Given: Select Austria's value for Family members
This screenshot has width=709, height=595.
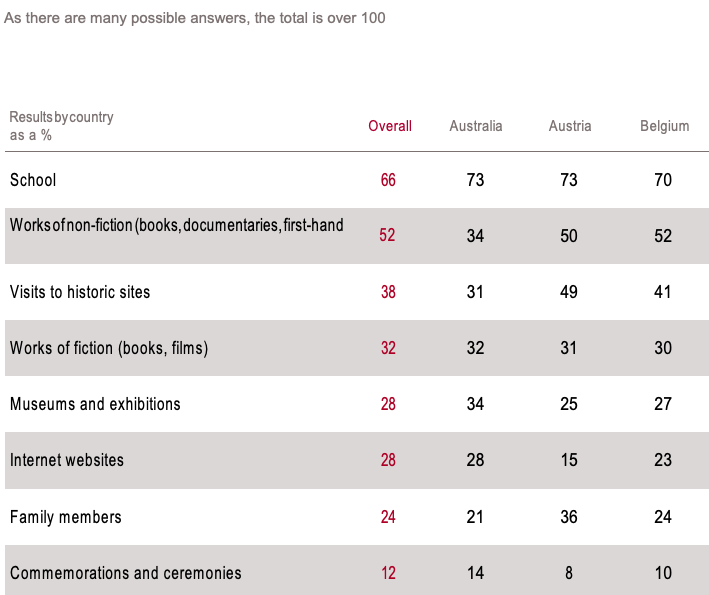Looking at the screenshot, I should click(x=570, y=517).
